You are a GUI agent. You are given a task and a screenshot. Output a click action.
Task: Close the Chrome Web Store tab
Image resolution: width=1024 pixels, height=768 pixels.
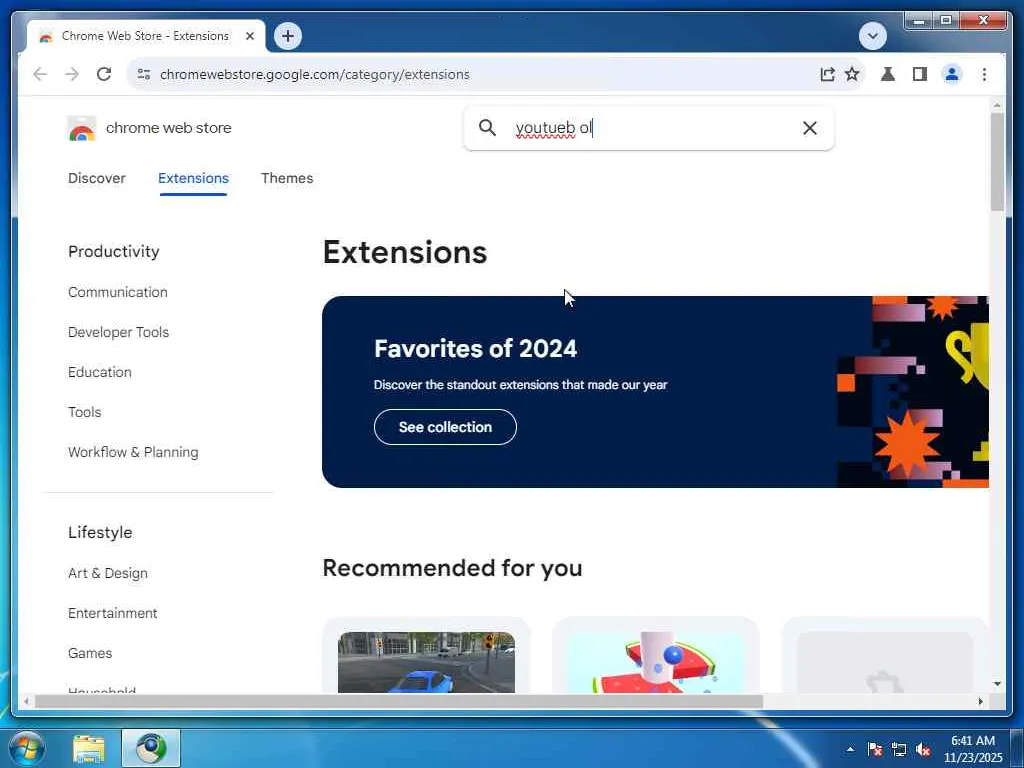tap(249, 36)
